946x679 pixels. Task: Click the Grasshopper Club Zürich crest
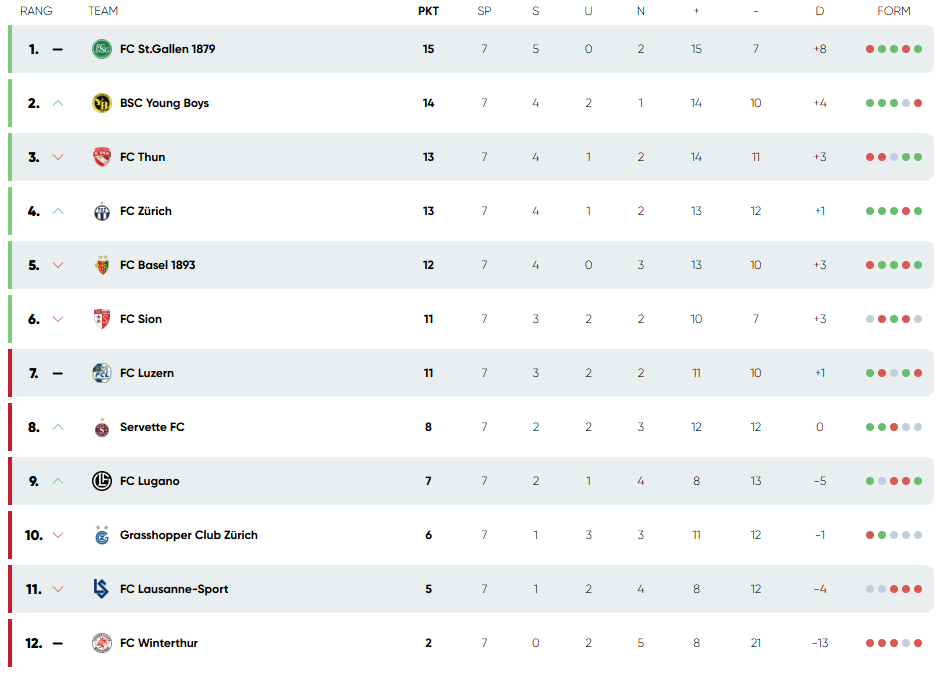pos(101,535)
